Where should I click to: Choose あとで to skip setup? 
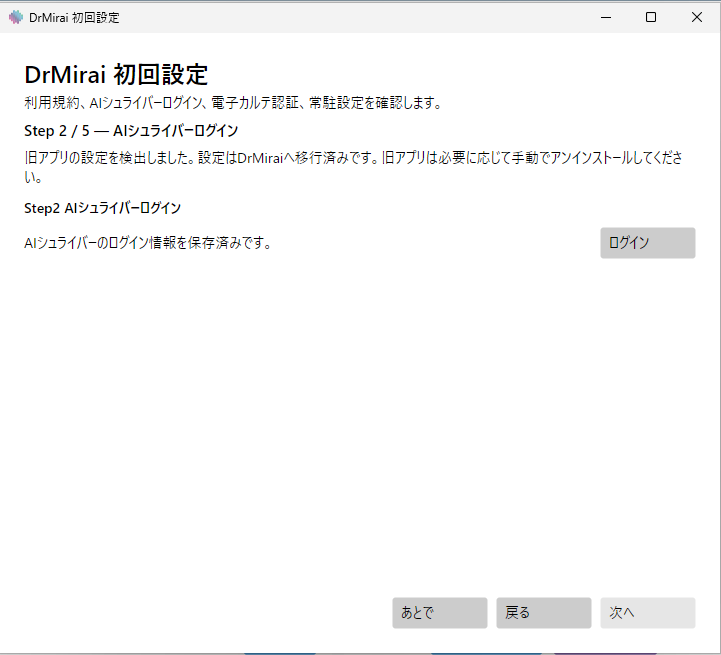(x=440, y=613)
